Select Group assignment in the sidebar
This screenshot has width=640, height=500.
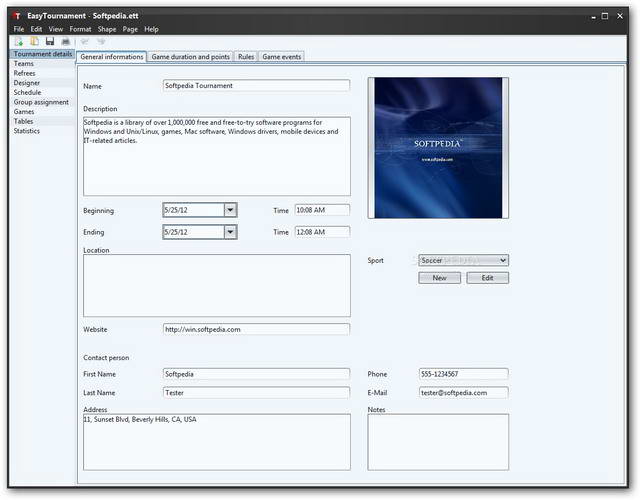[x=41, y=102]
